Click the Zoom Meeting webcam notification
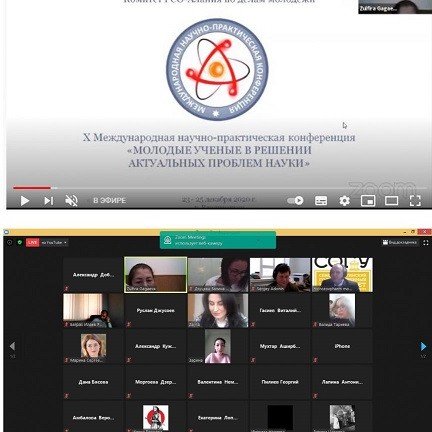Image resolution: width=432 pixels, height=432 pixels. pyautogui.click(x=218, y=240)
